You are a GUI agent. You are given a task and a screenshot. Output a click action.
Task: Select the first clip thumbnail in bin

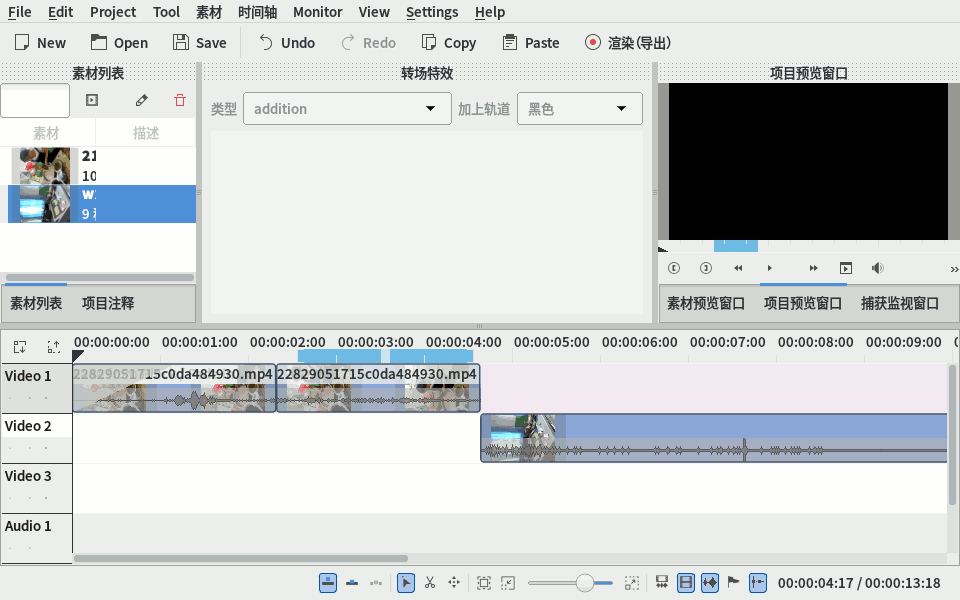point(45,166)
